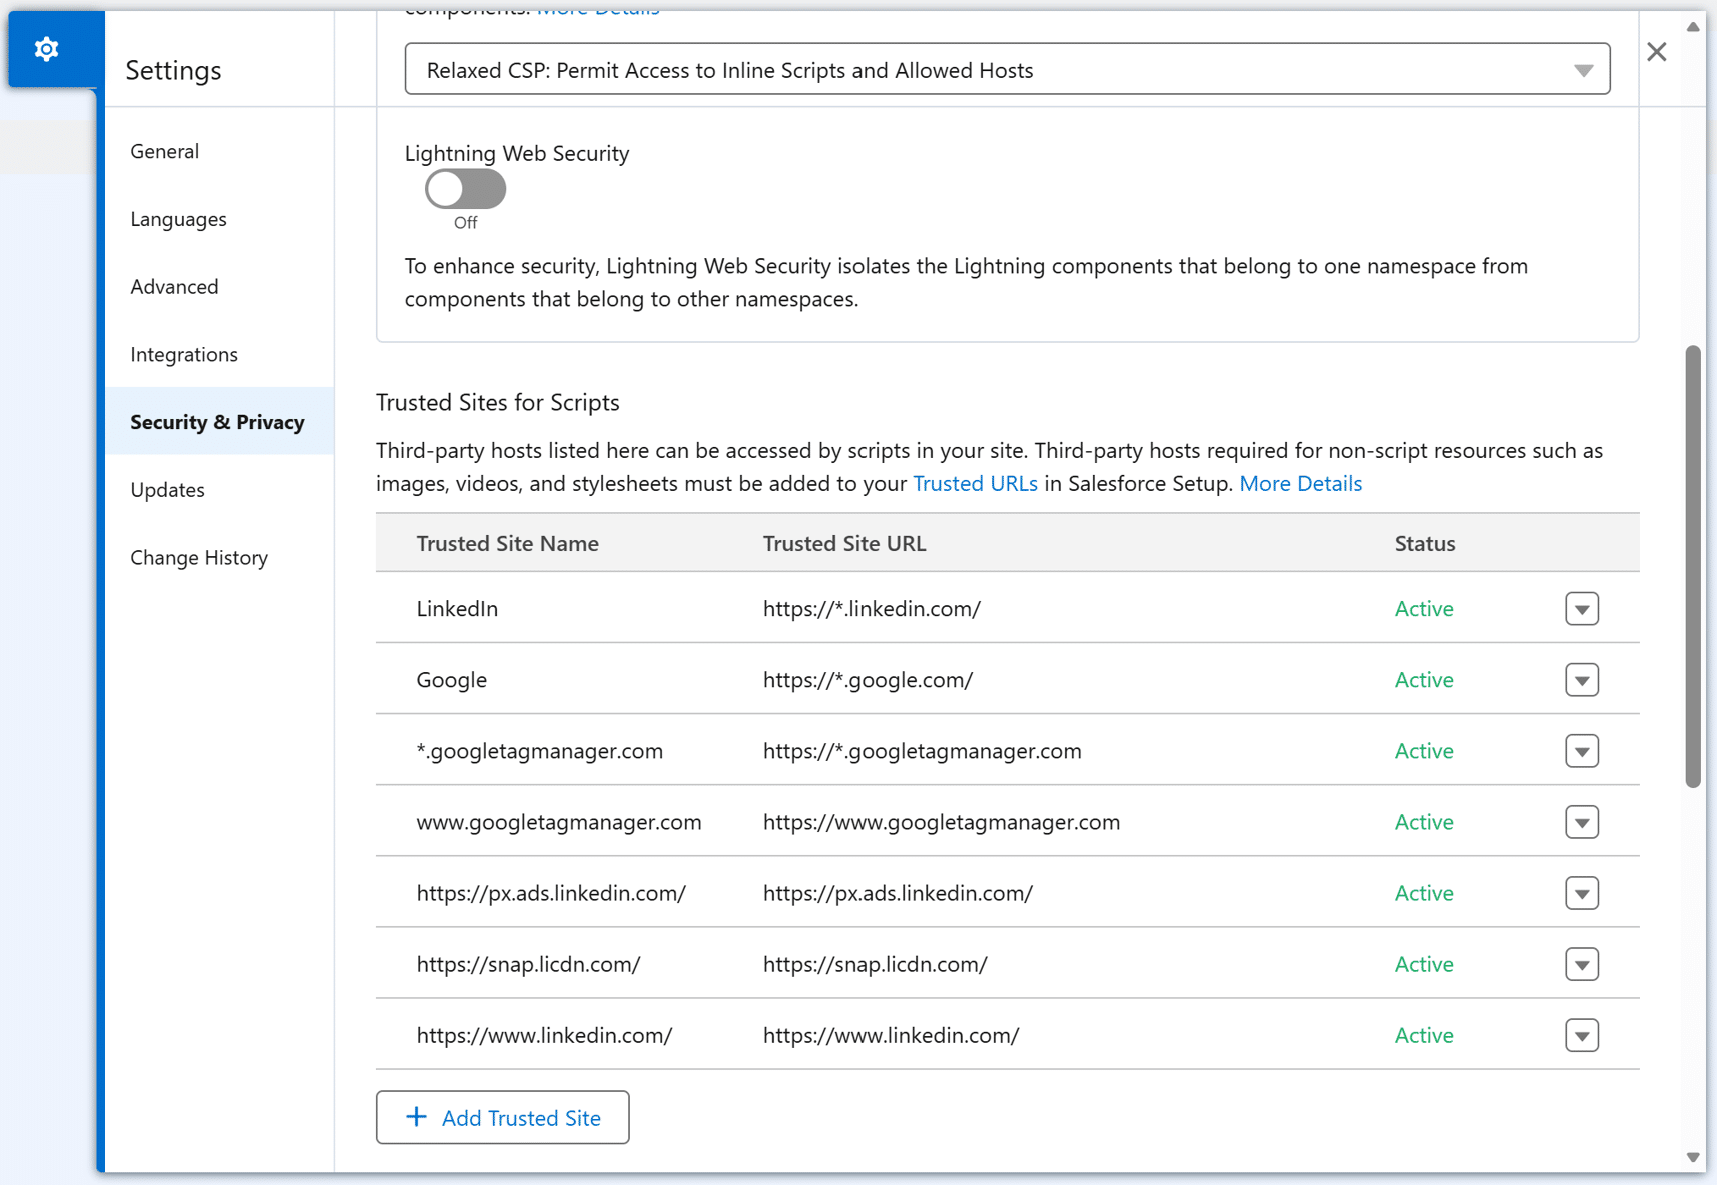1717x1185 pixels.
Task: Switch to the Languages settings tab
Action: (x=178, y=219)
